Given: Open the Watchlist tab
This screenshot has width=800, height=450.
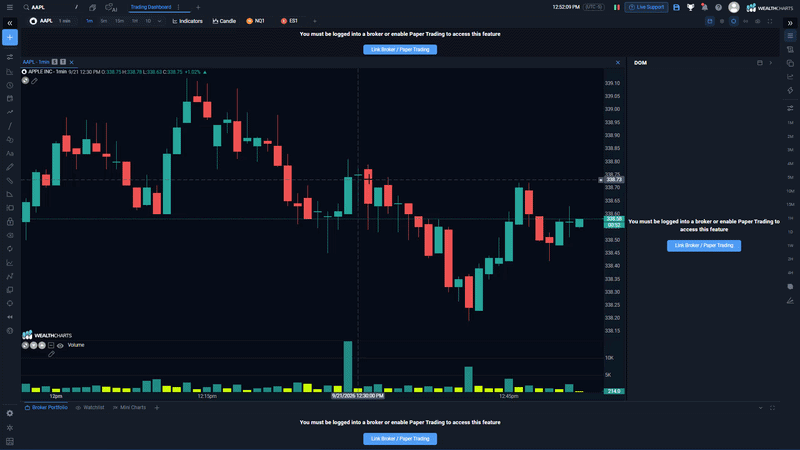Looking at the screenshot, I should 90,408.
